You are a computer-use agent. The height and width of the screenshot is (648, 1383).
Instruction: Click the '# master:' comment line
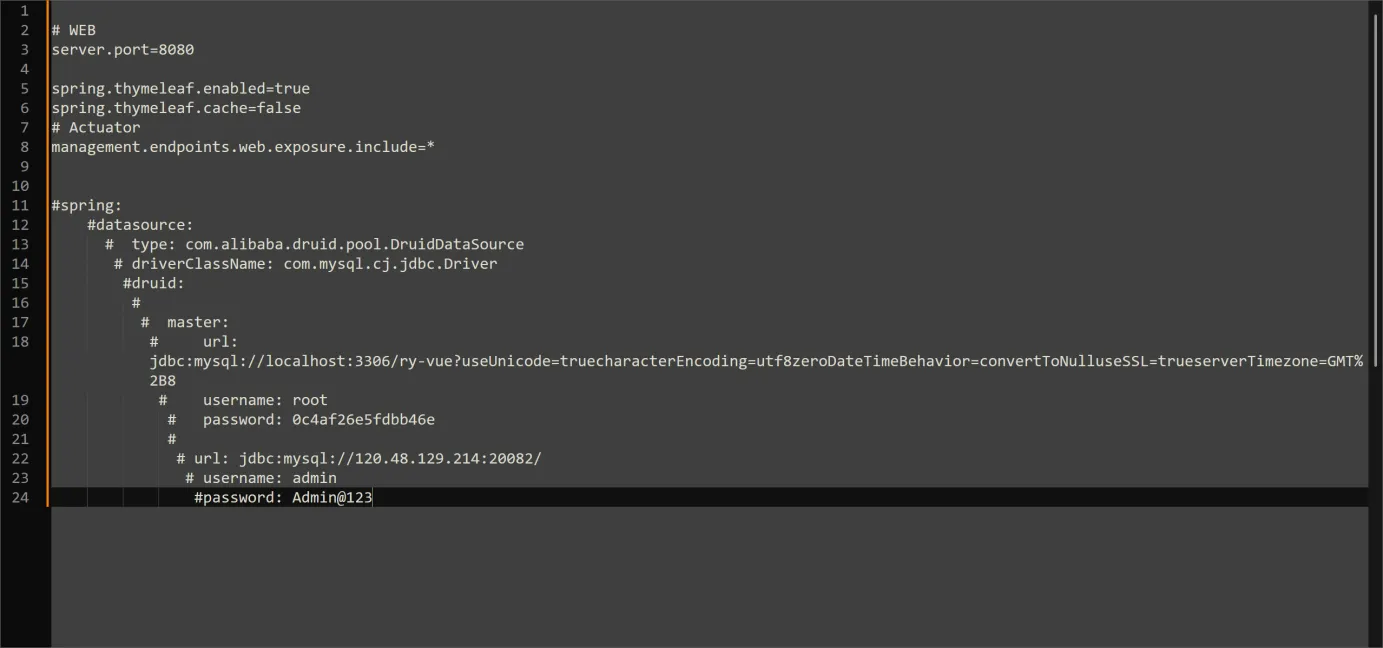(185, 322)
